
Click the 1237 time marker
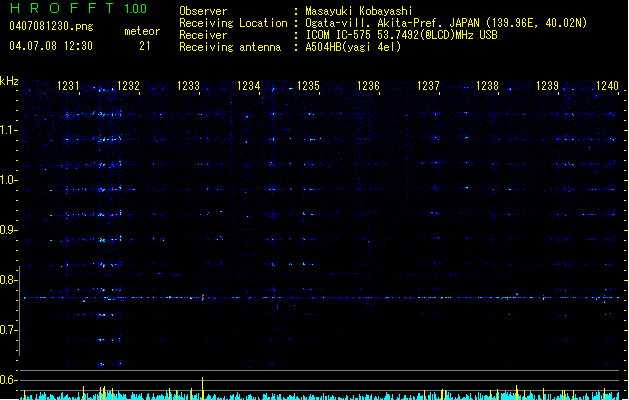428,86
